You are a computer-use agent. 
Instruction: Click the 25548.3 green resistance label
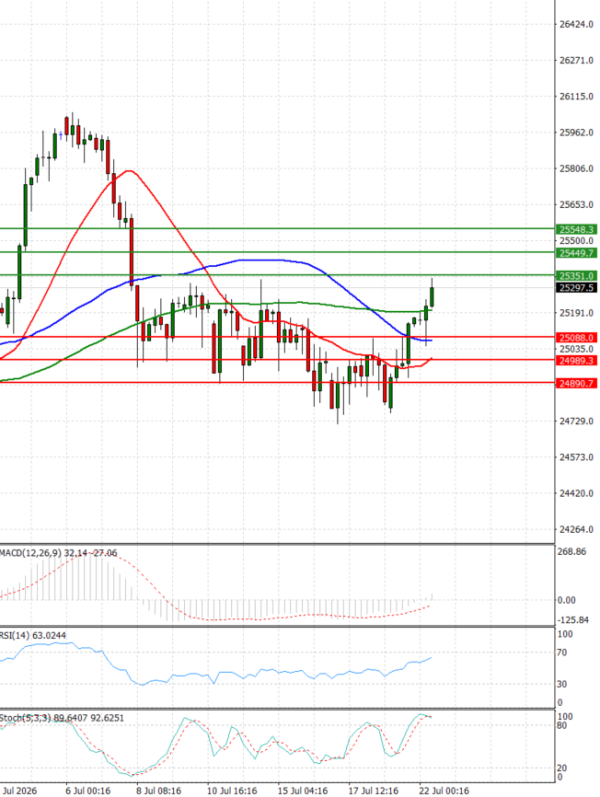click(x=576, y=229)
